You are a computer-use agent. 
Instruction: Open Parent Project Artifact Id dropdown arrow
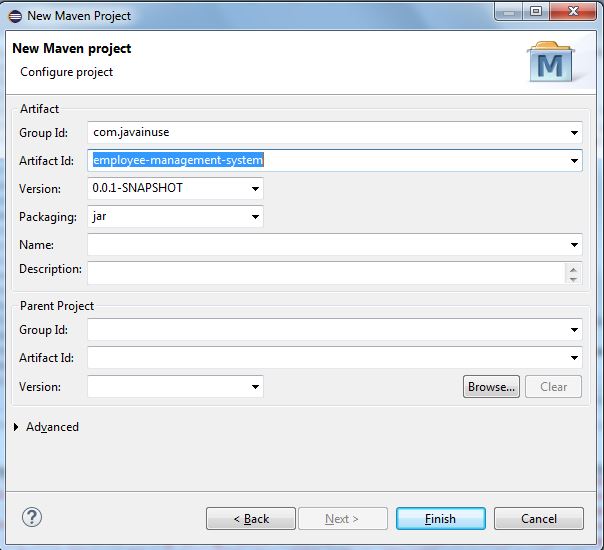pos(574,358)
